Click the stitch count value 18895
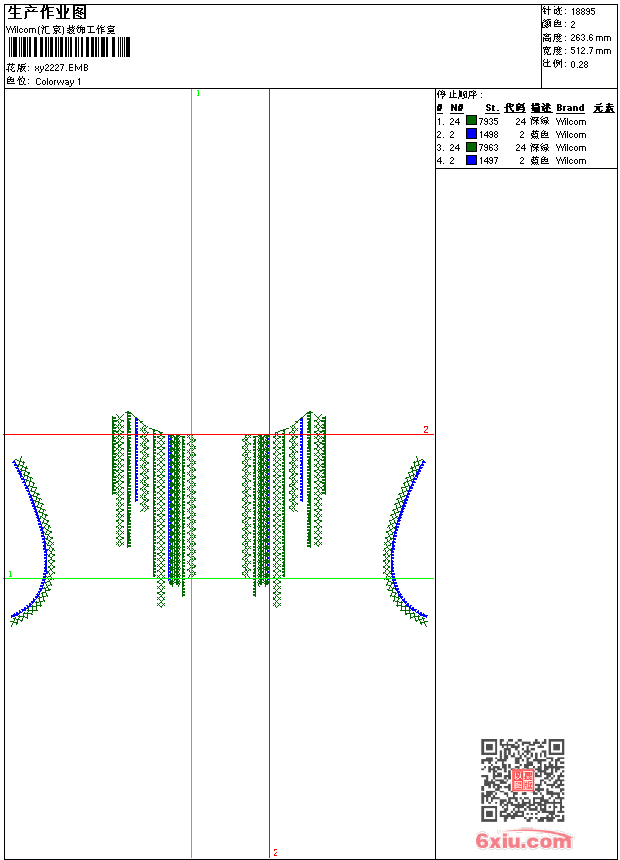This screenshot has width=620, height=860. coord(583,11)
